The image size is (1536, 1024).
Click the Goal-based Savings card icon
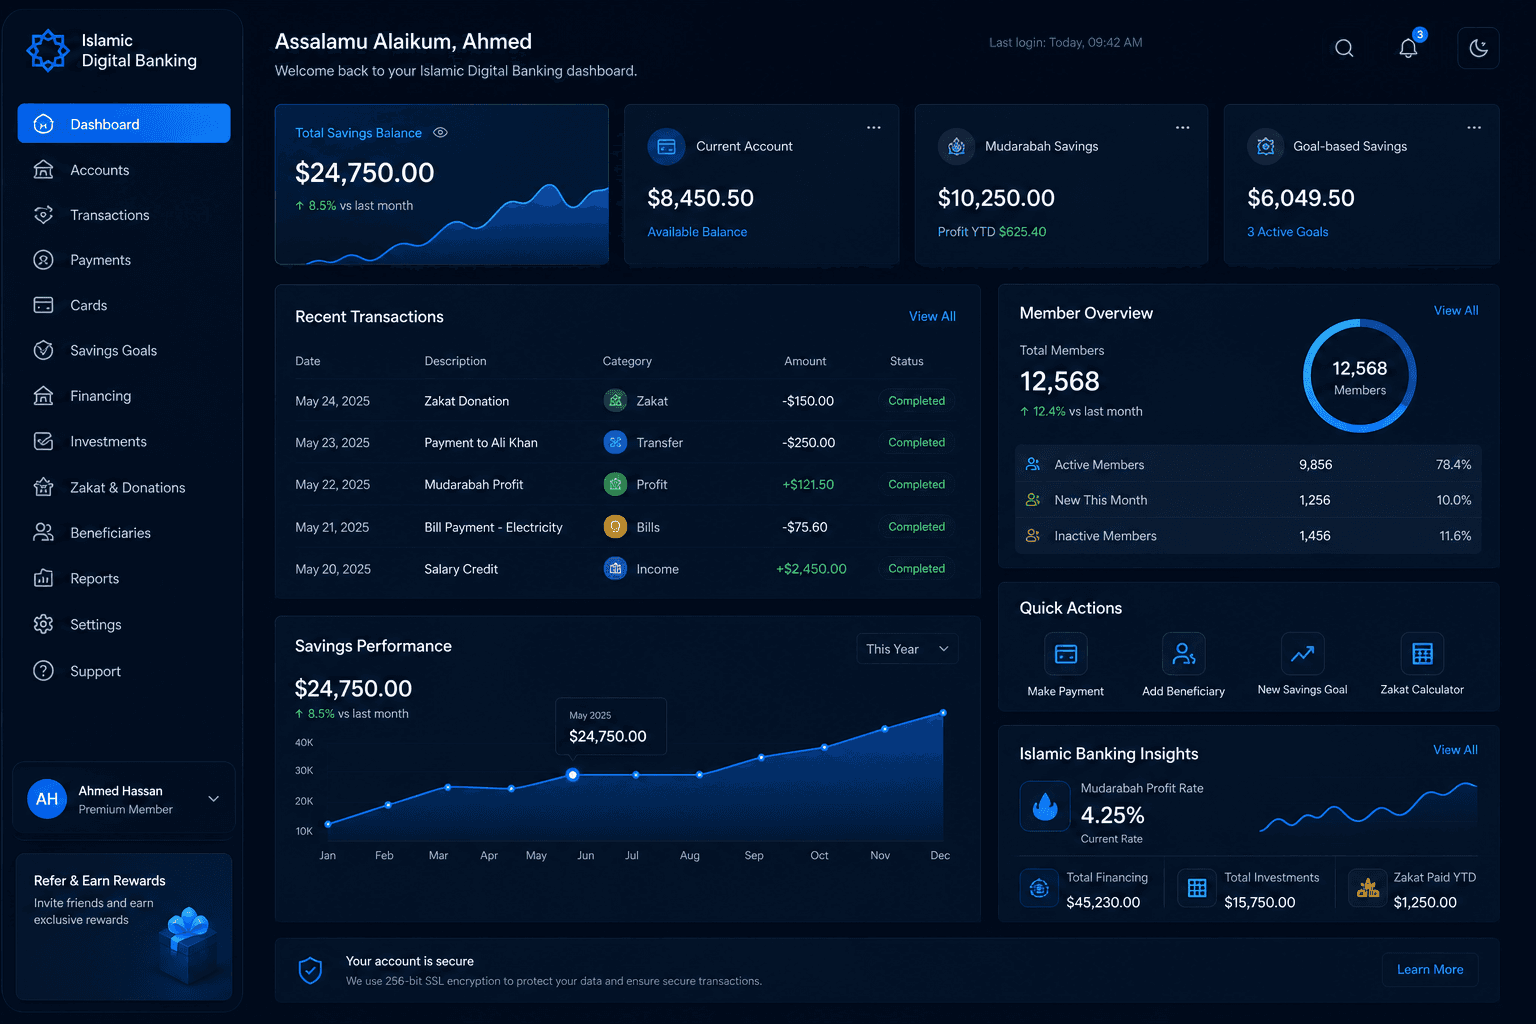click(x=1265, y=147)
